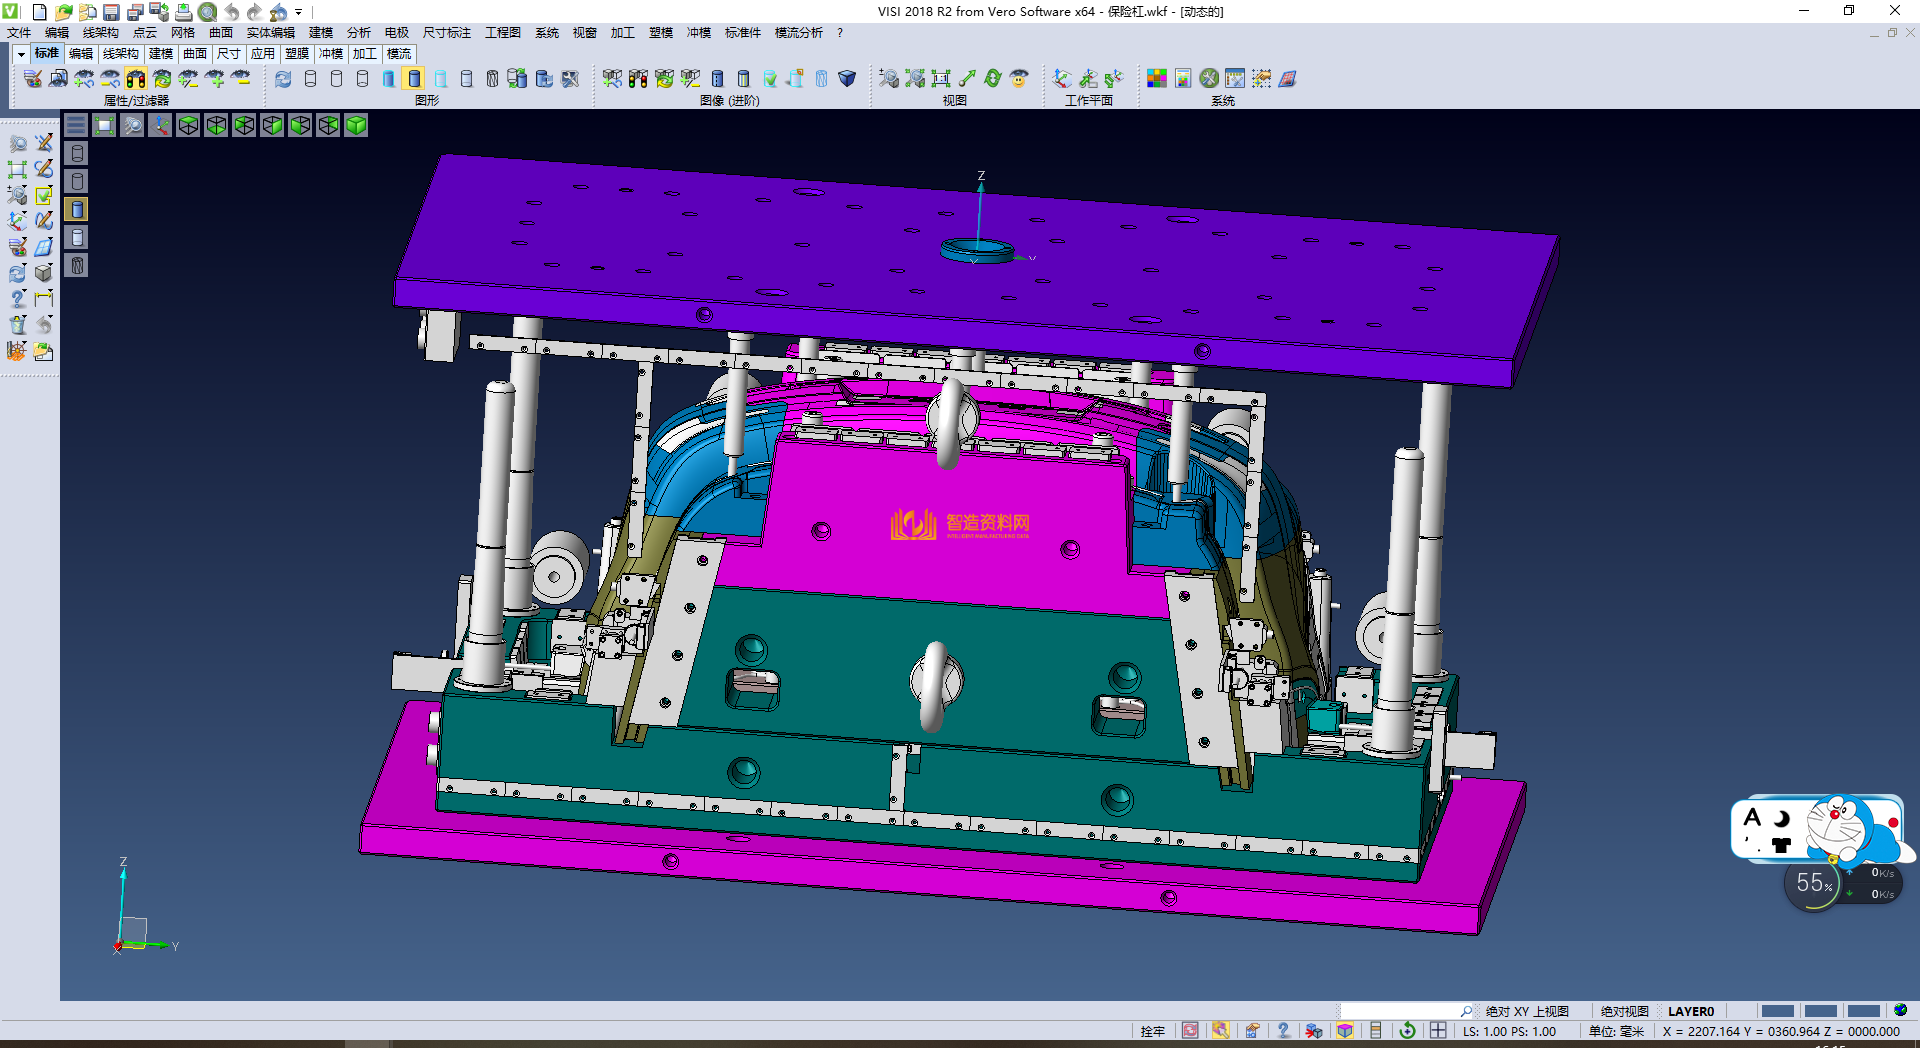1920x1048 pixels.
Task: Click the blue refresh graphics icon
Action: point(283,79)
